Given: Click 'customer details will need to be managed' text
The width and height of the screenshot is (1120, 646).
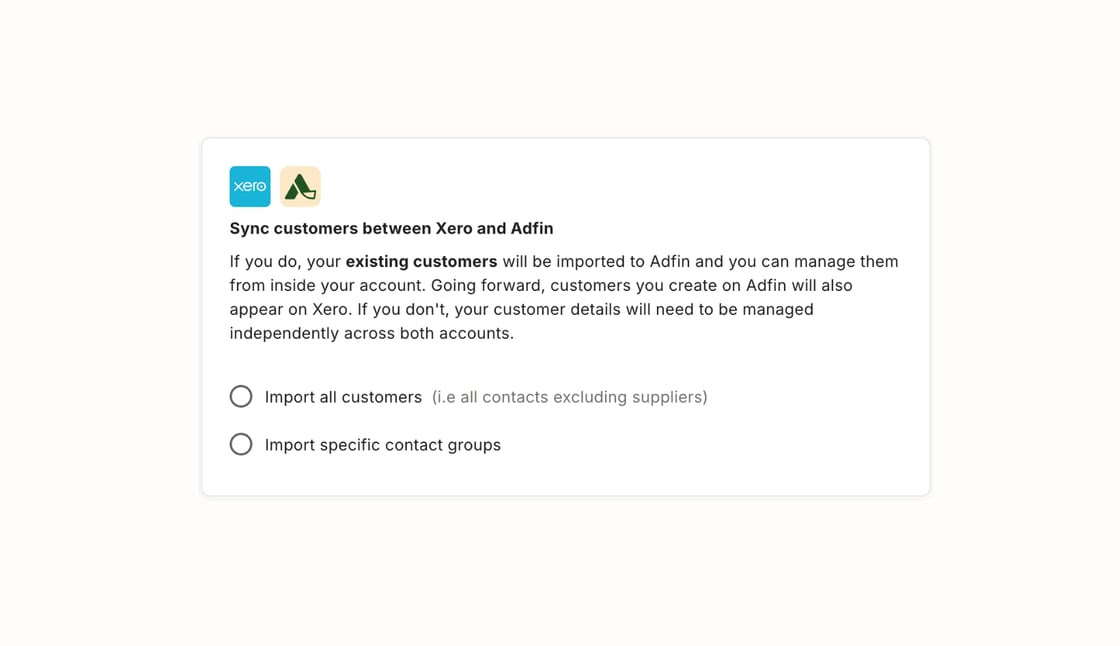Looking at the screenshot, I should (x=654, y=310).
